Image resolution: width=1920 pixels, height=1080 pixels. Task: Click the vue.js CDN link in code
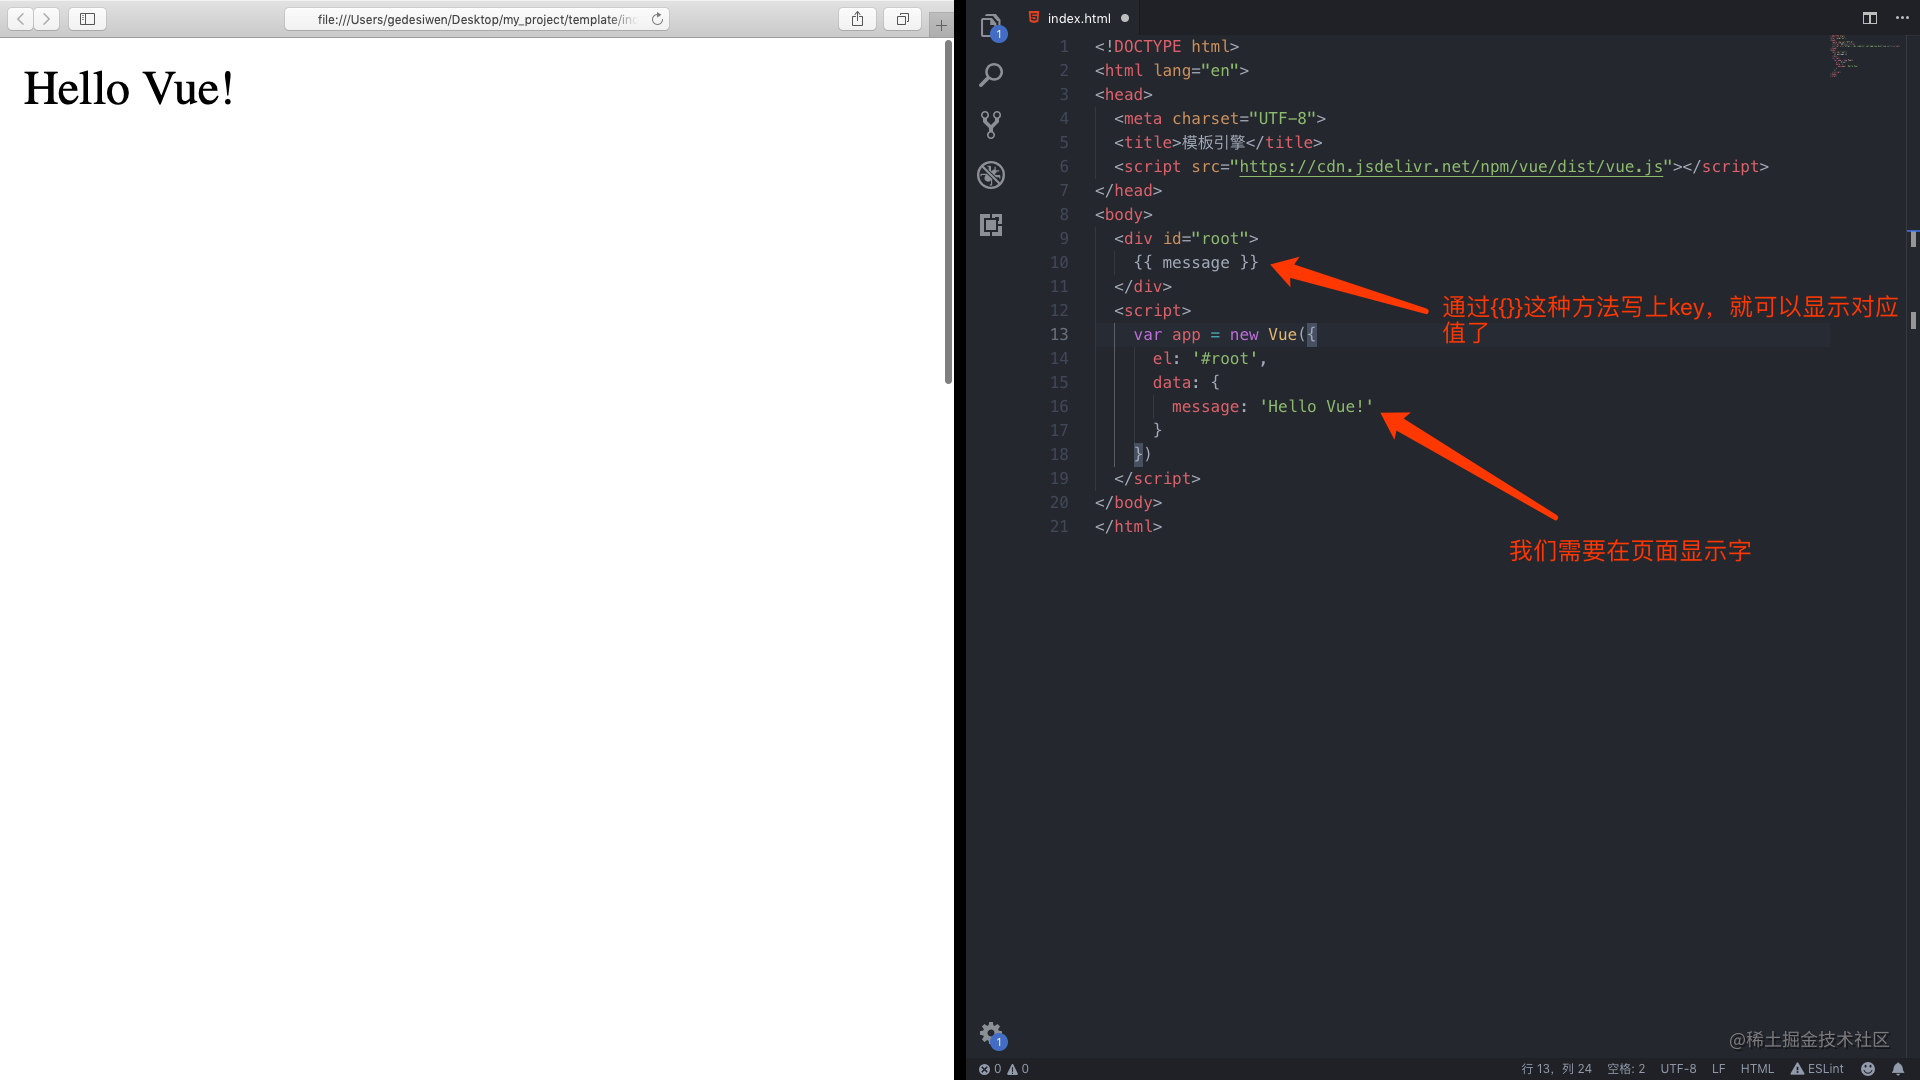coord(1450,166)
